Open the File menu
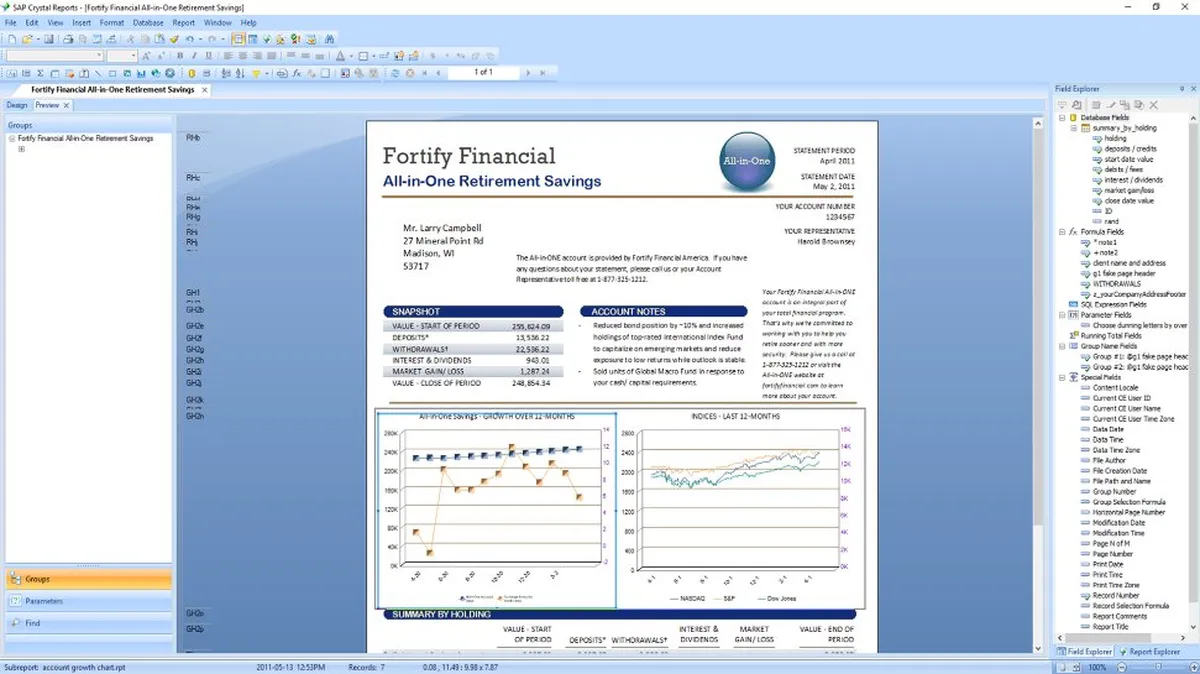This screenshot has height=674, width=1200. pyautogui.click(x=11, y=22)
